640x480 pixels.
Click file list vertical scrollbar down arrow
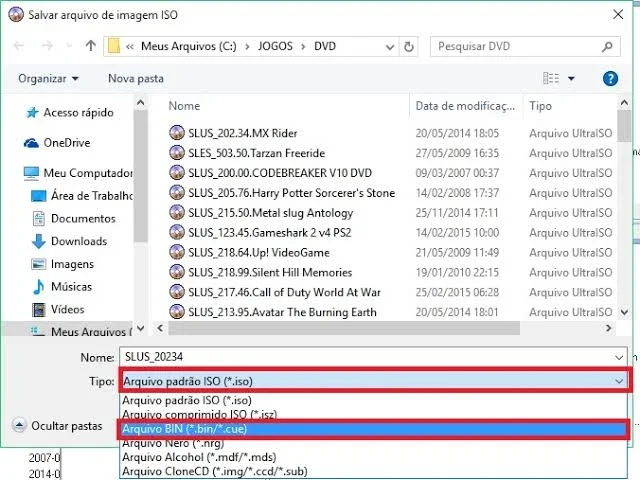coord(624,312)
